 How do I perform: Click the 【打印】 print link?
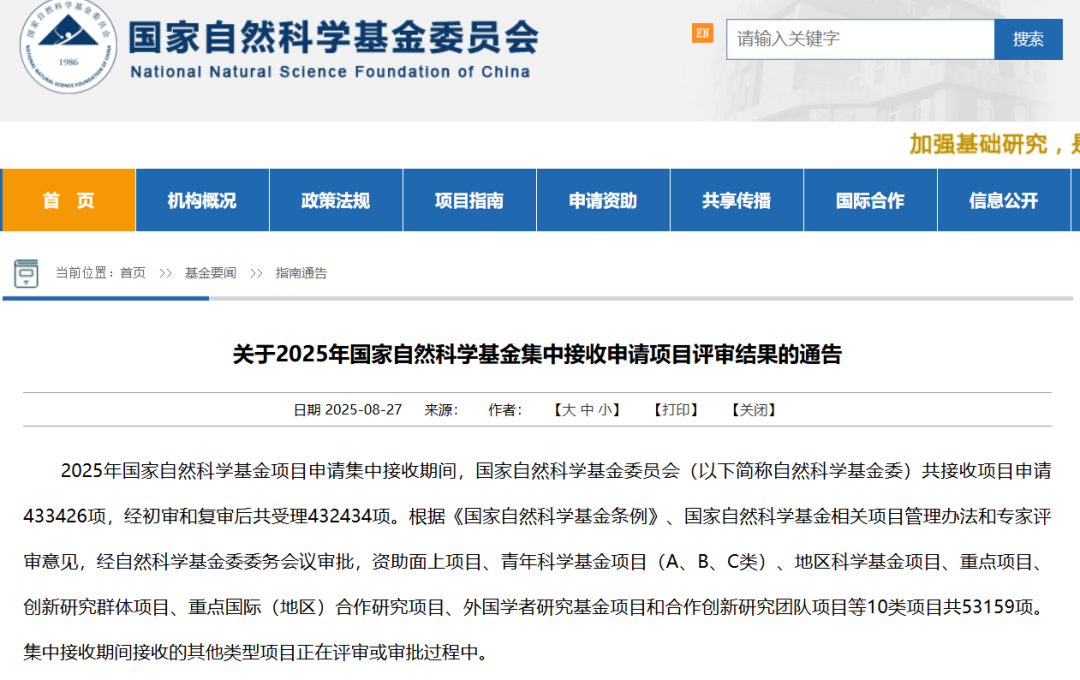pos(676,410)
